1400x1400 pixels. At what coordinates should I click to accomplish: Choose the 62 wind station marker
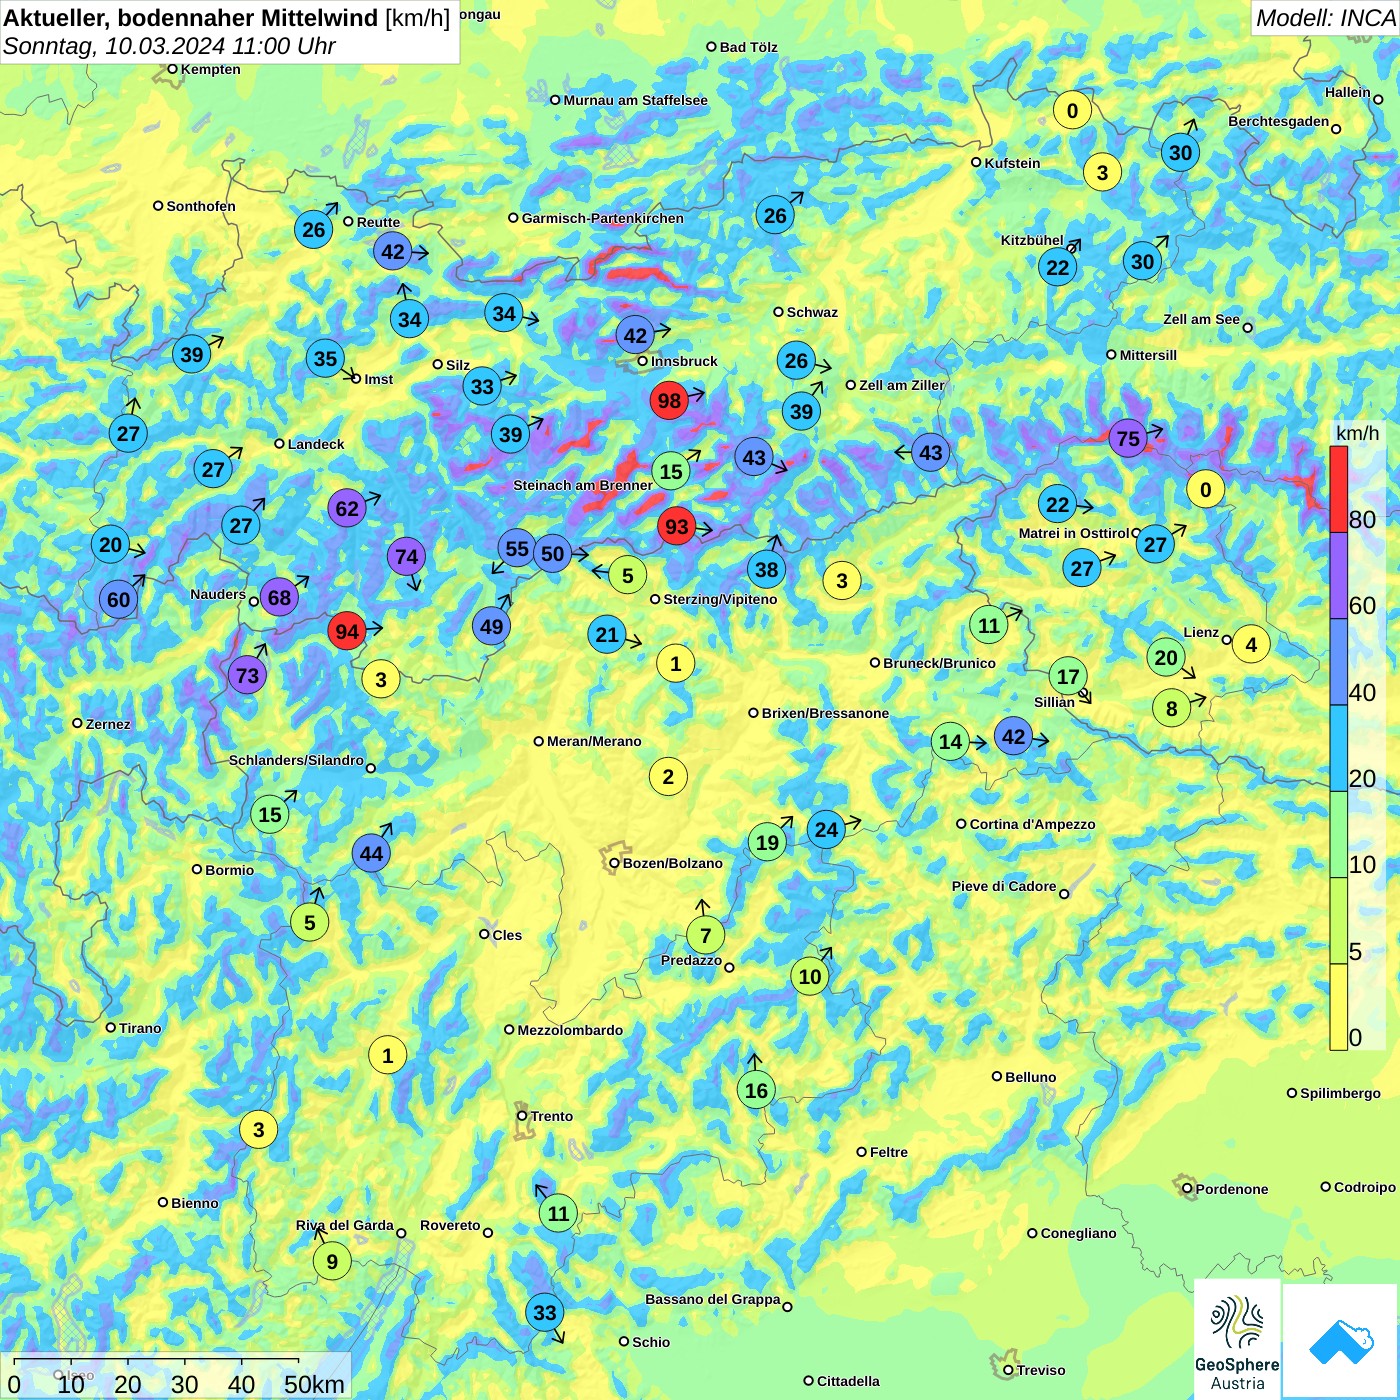(347, 508)
